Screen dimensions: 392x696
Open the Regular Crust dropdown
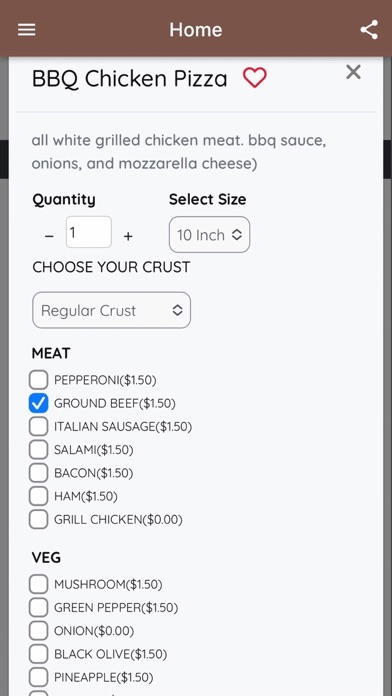click(x=111, y=310)
